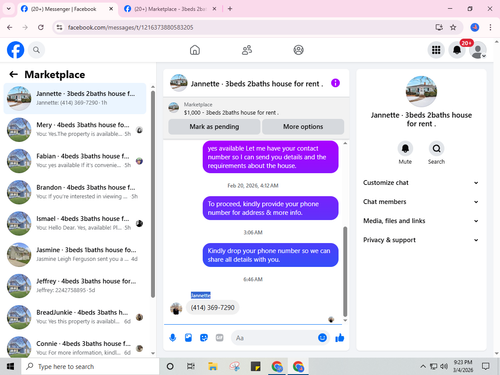Open the Jannette conversation in chat list

[75, 98]
